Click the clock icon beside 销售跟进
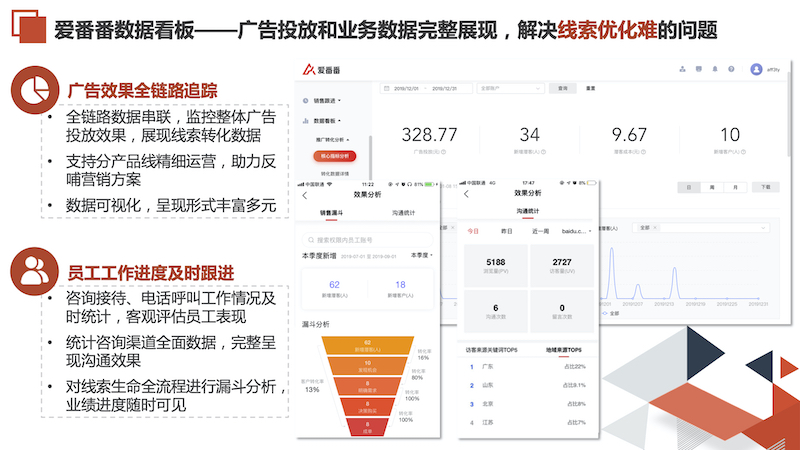The image size is (800, 450). pyautogui.click(x=306, y=101)
